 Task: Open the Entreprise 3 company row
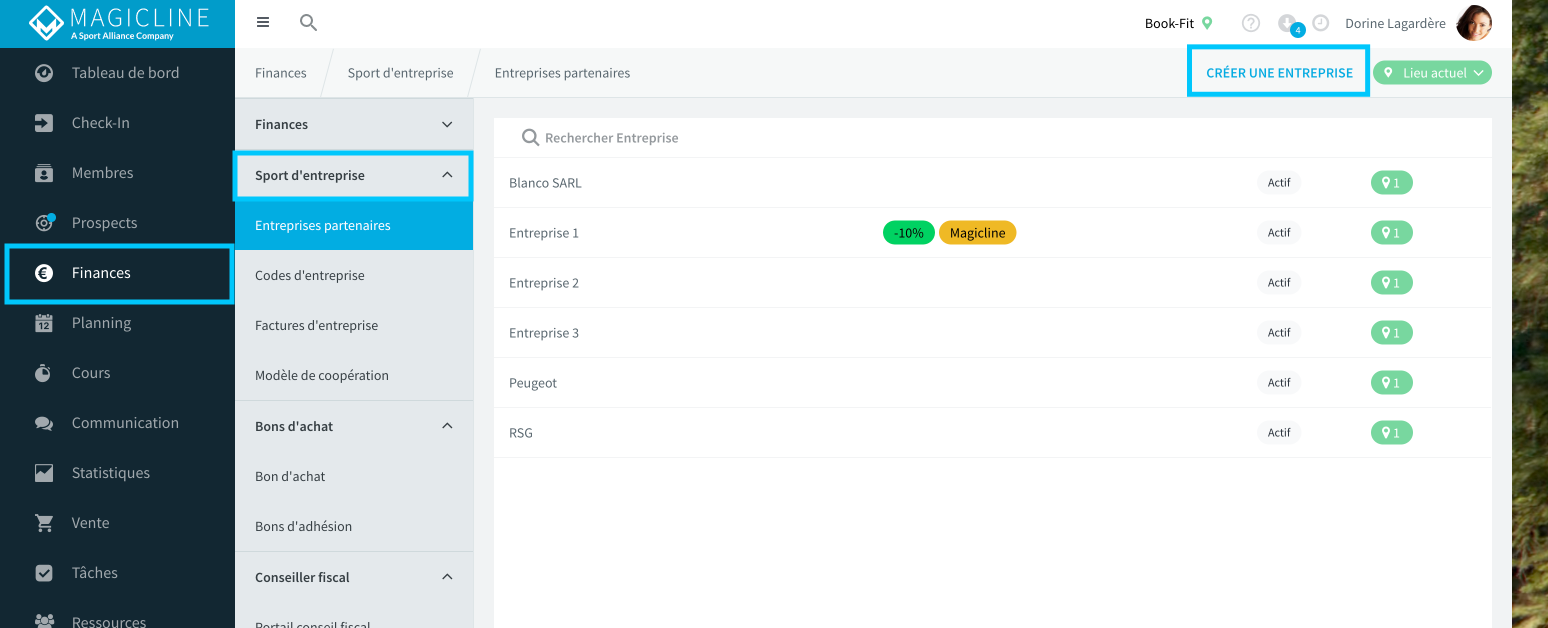[x=992, y=333]
